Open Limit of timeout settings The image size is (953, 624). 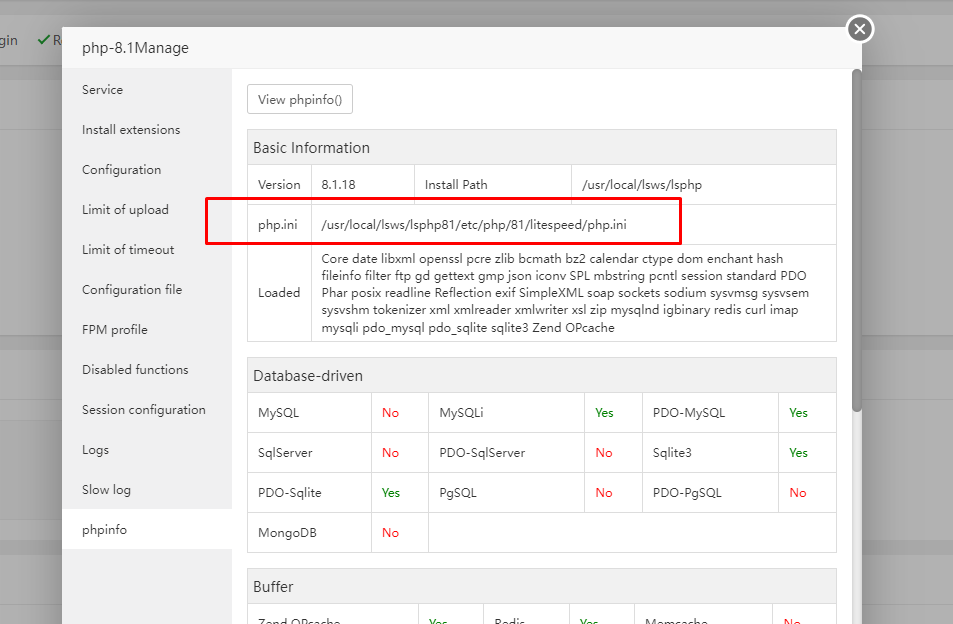click(x=128, y=250)
